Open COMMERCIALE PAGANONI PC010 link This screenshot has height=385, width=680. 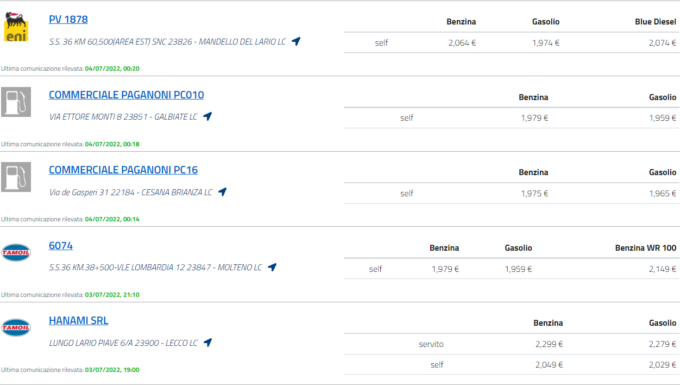126,95
